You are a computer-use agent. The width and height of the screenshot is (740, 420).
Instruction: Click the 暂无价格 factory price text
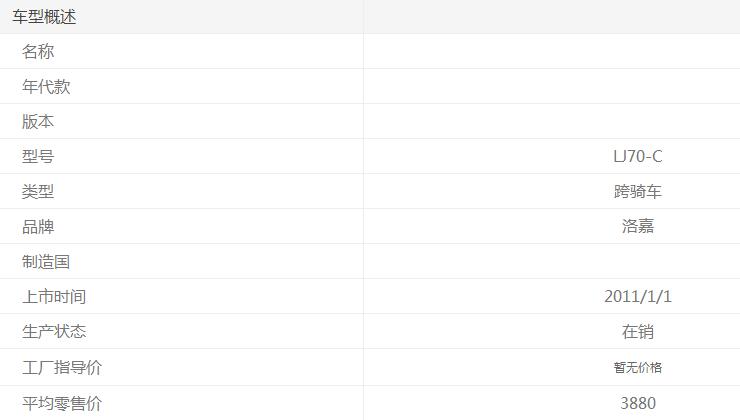pos(638,368)
